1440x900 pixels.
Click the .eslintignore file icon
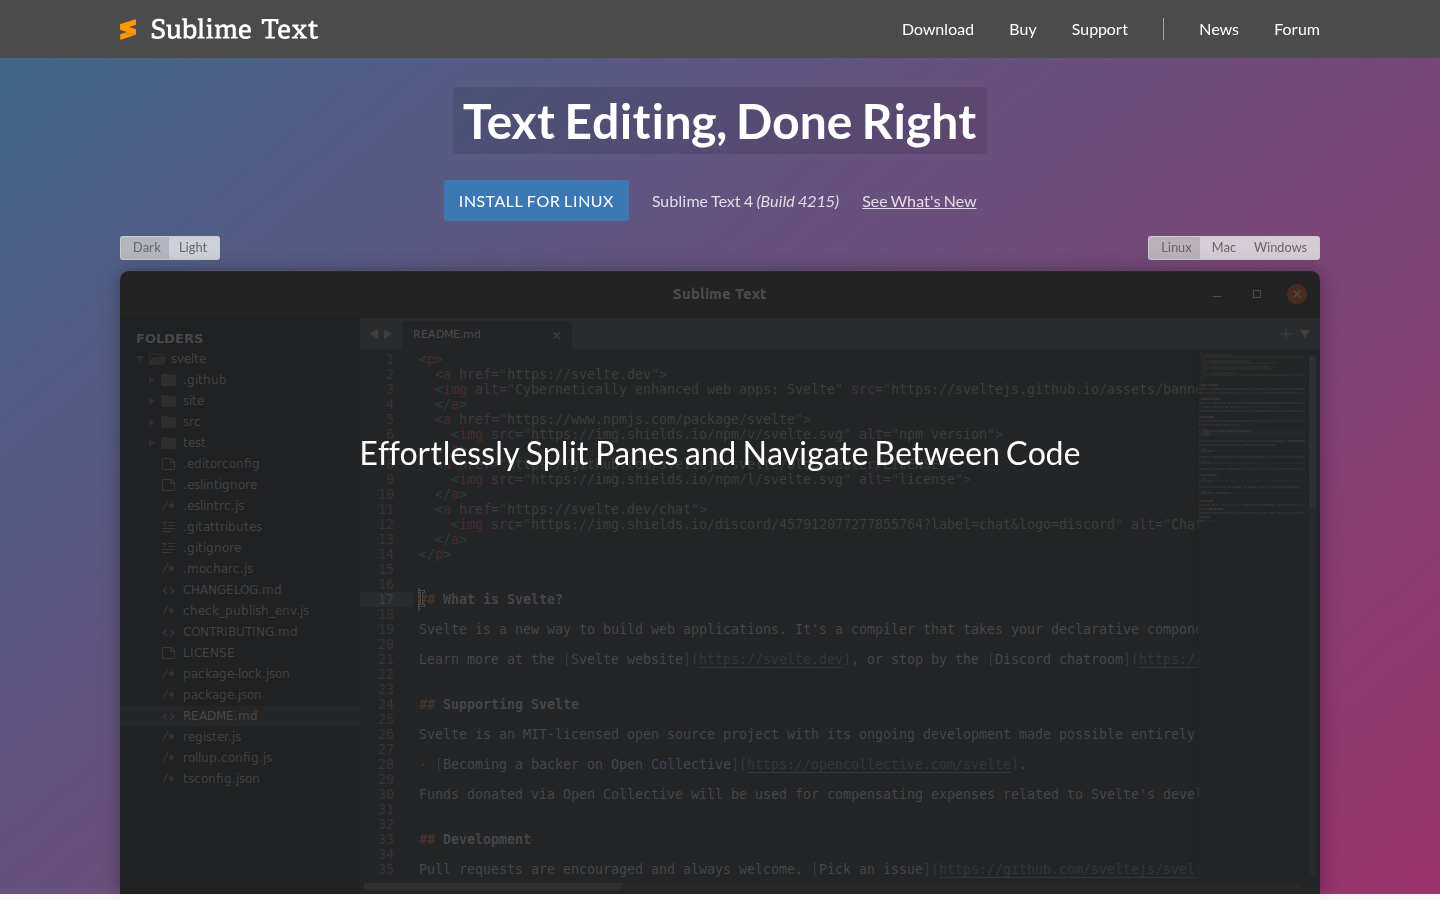pyautogui.click(x=169, y=485)
